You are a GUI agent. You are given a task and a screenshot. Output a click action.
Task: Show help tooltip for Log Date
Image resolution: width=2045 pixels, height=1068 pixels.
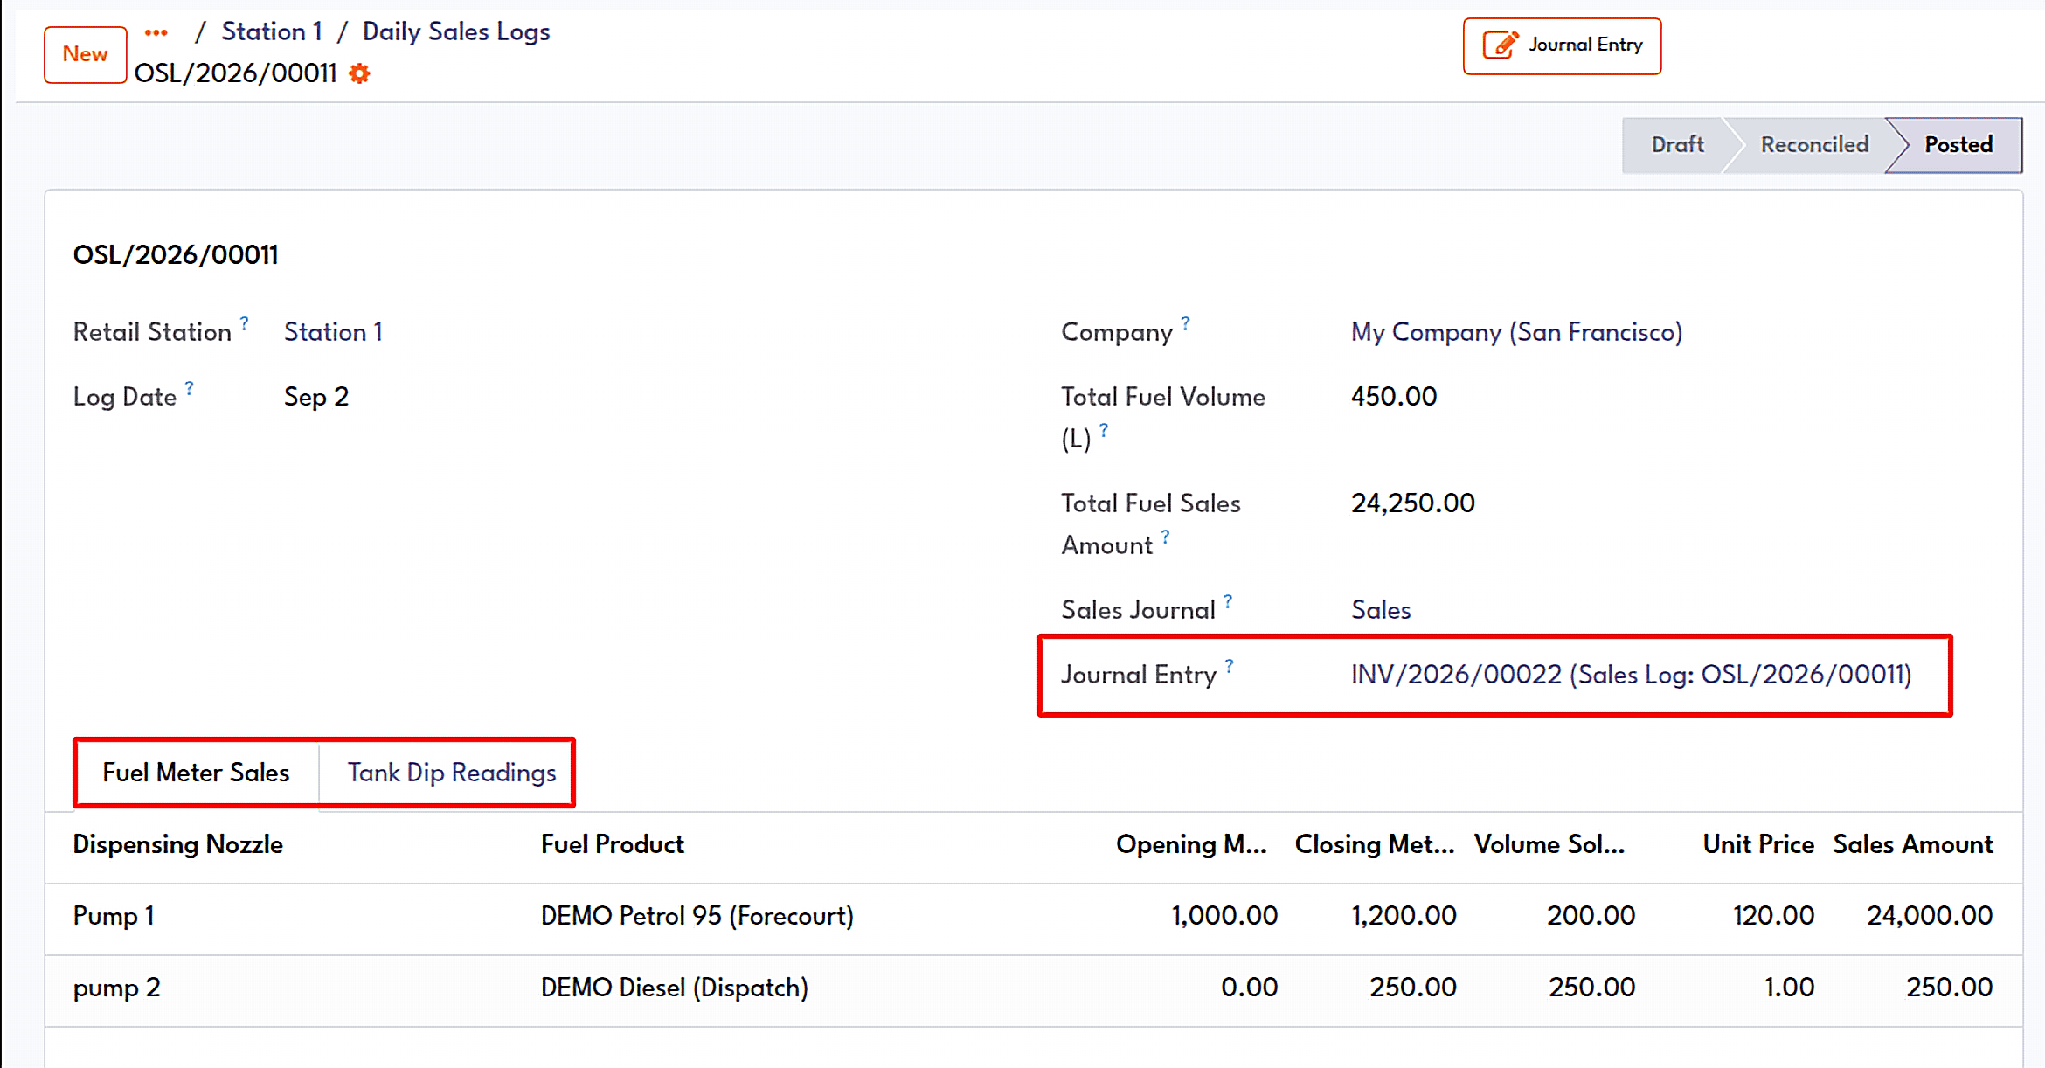point(189,387)
